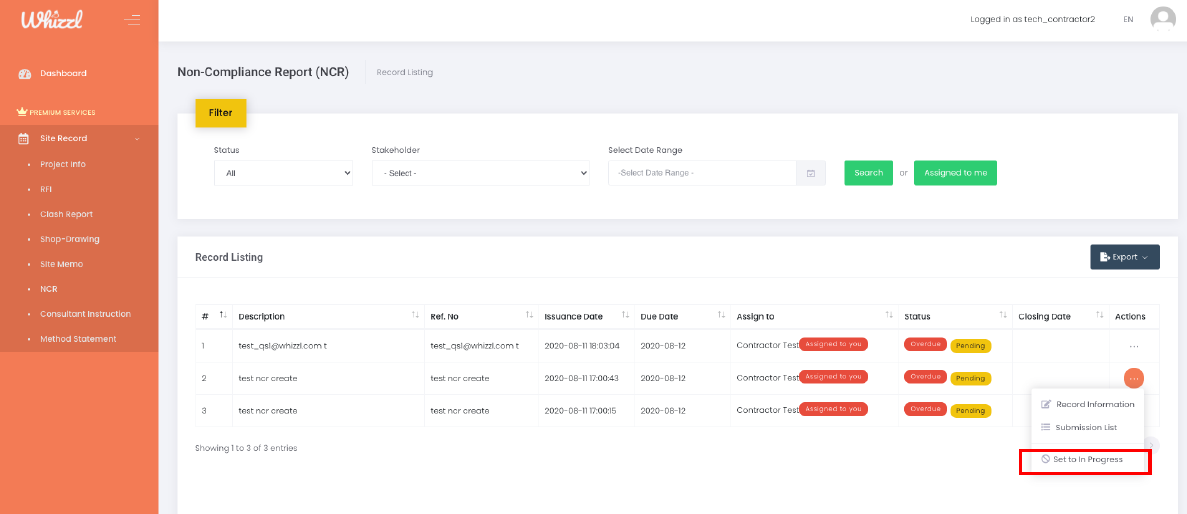This screenshot has width=1187, height=514.
Task: Open the Stakeholder select dropdown
Action: click(481, 173)
